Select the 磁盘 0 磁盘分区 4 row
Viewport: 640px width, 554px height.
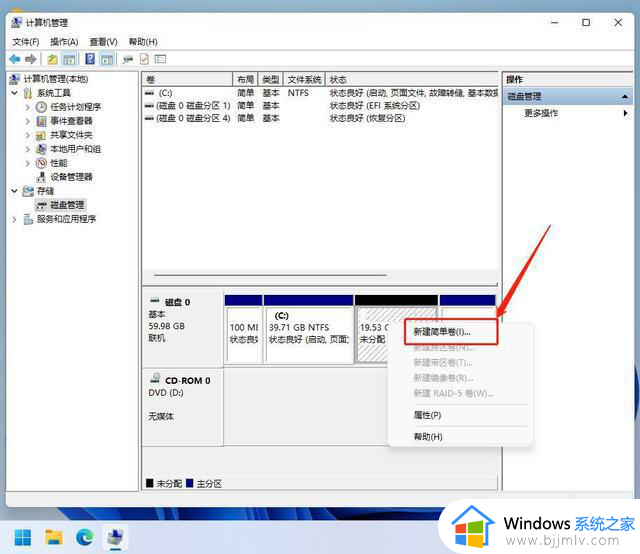[320, 118]
